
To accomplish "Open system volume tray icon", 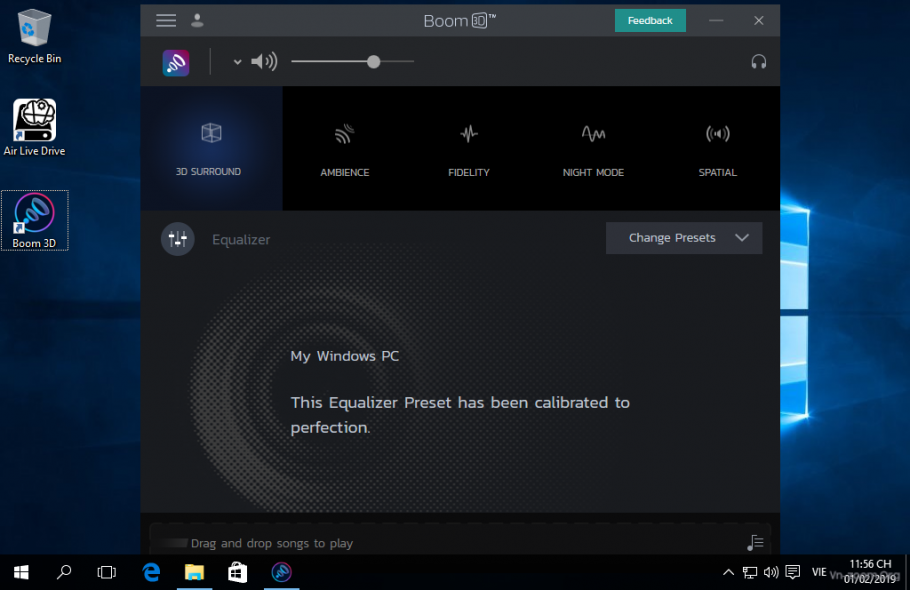I will [771, 573].
